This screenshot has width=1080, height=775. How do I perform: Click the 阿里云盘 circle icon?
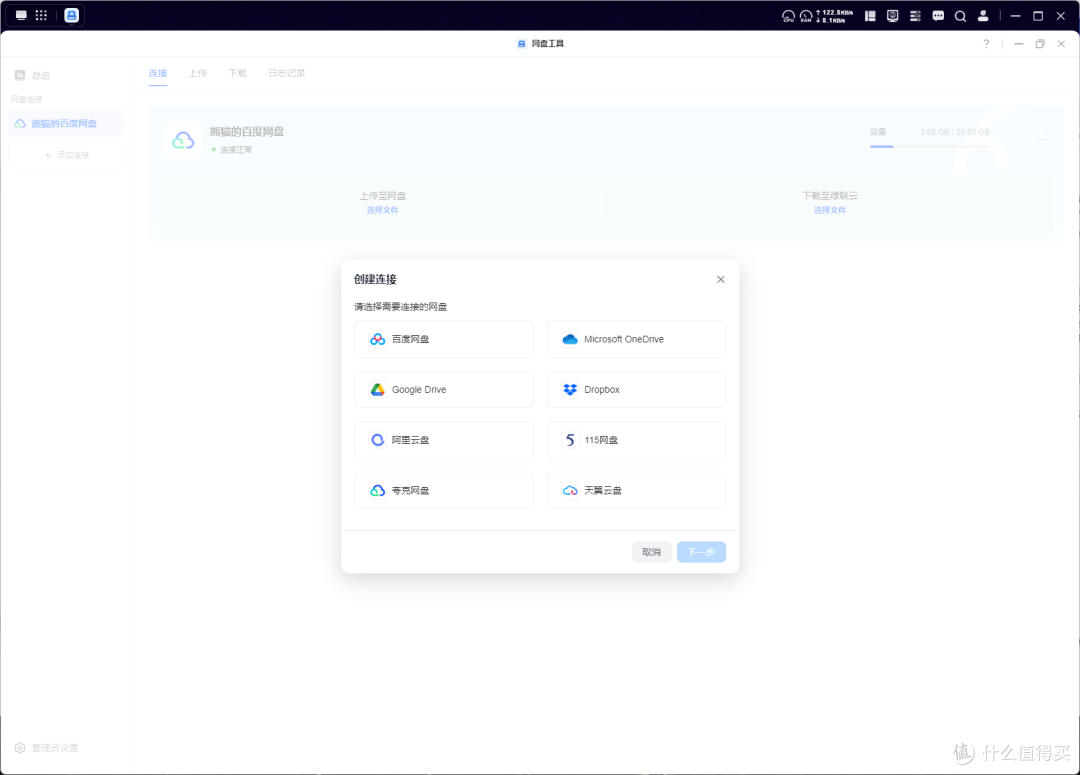377,440
